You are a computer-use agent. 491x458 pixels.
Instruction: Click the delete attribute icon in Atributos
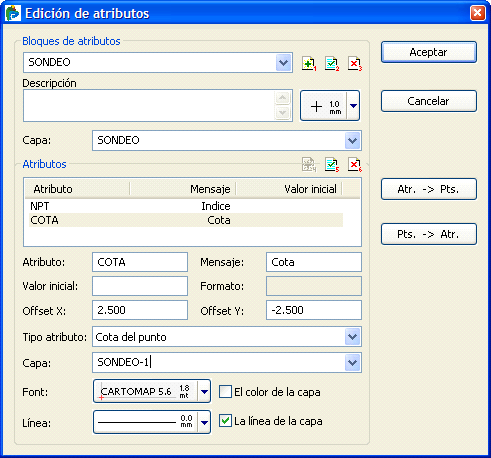tap(355, 164)
